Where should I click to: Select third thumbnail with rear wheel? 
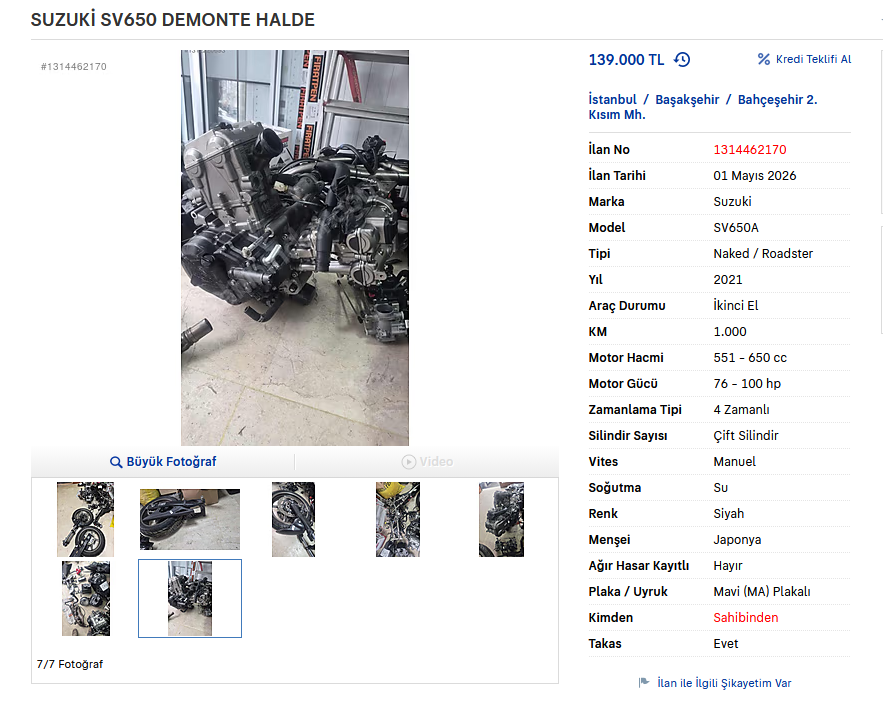[x=293, y=519]
